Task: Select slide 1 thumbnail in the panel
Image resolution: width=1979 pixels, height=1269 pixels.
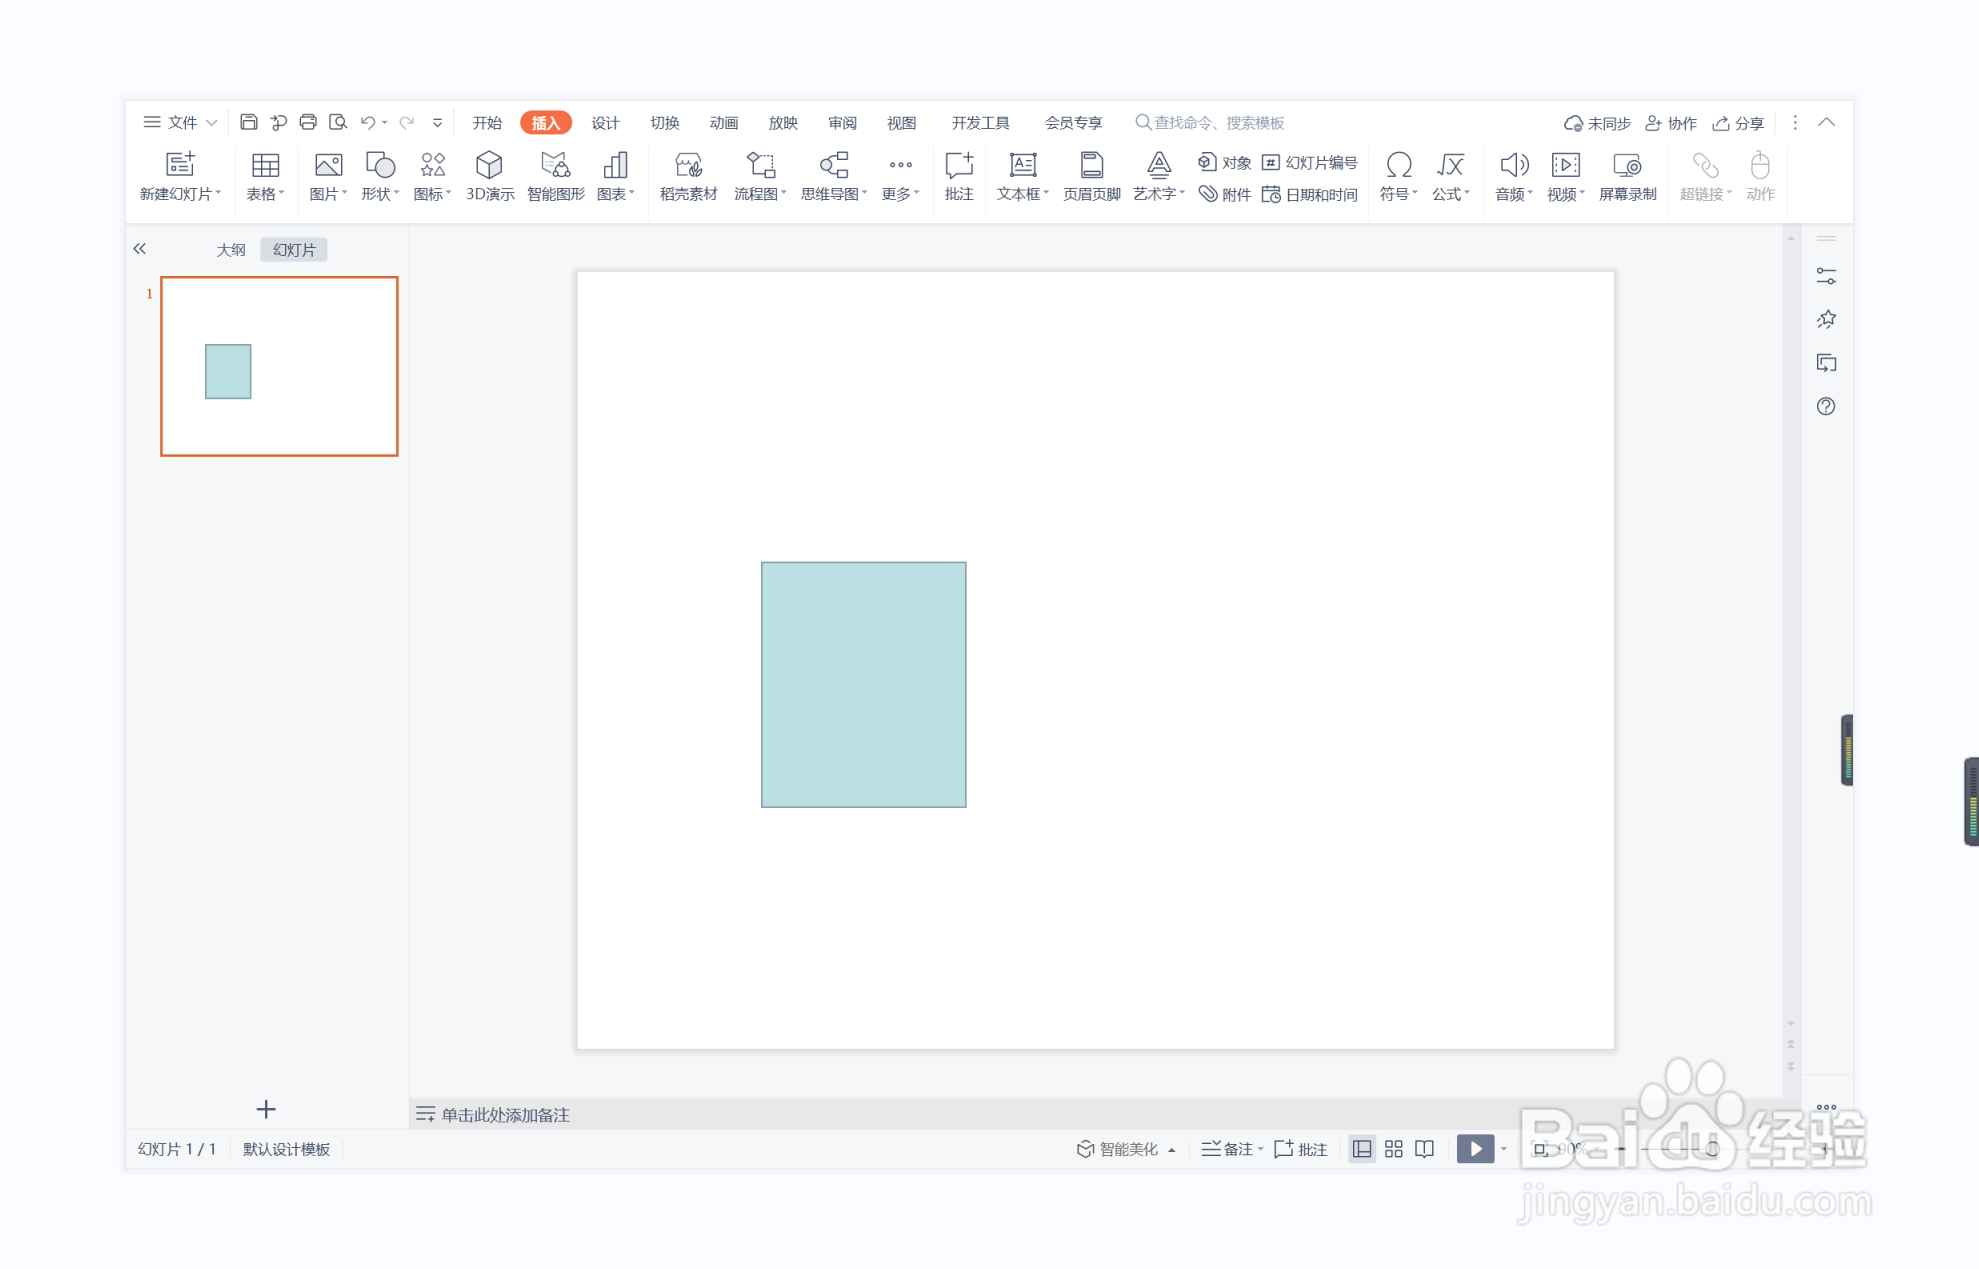Action: point(279,366)
